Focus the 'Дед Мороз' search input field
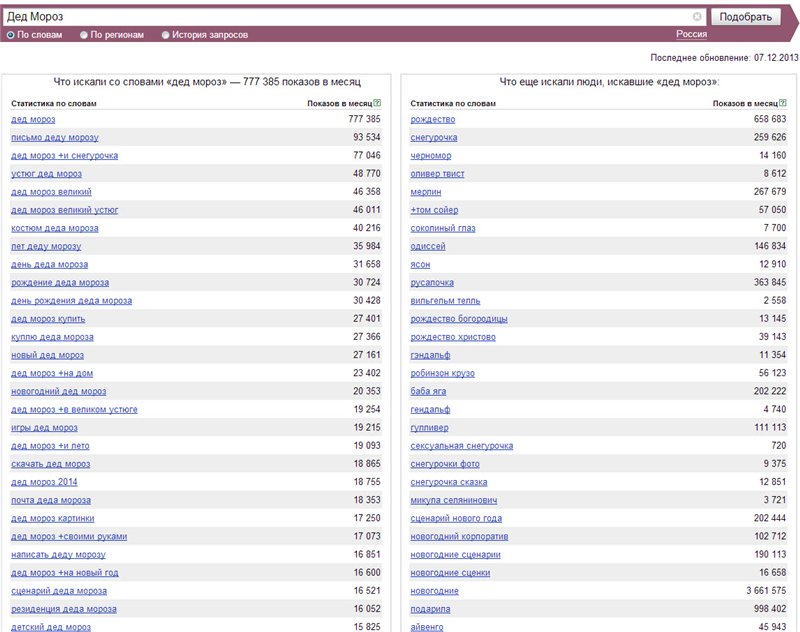The height and width of the screenshot is (632, 800). (x=347, y=17)
